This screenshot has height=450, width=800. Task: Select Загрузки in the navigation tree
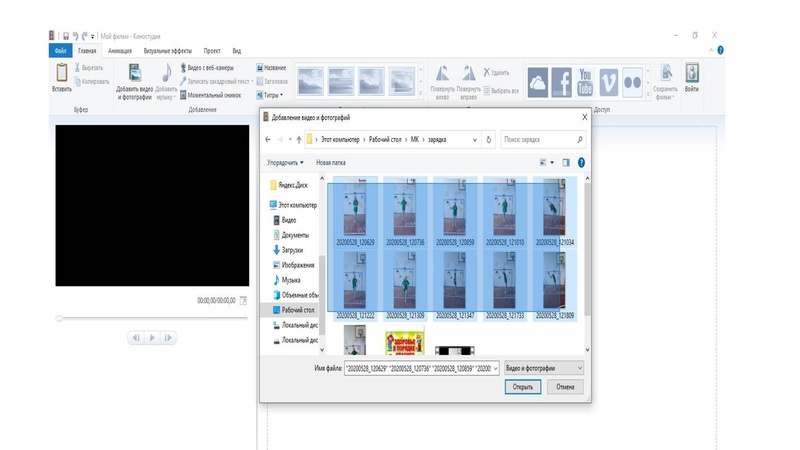[x=294, y=250]
